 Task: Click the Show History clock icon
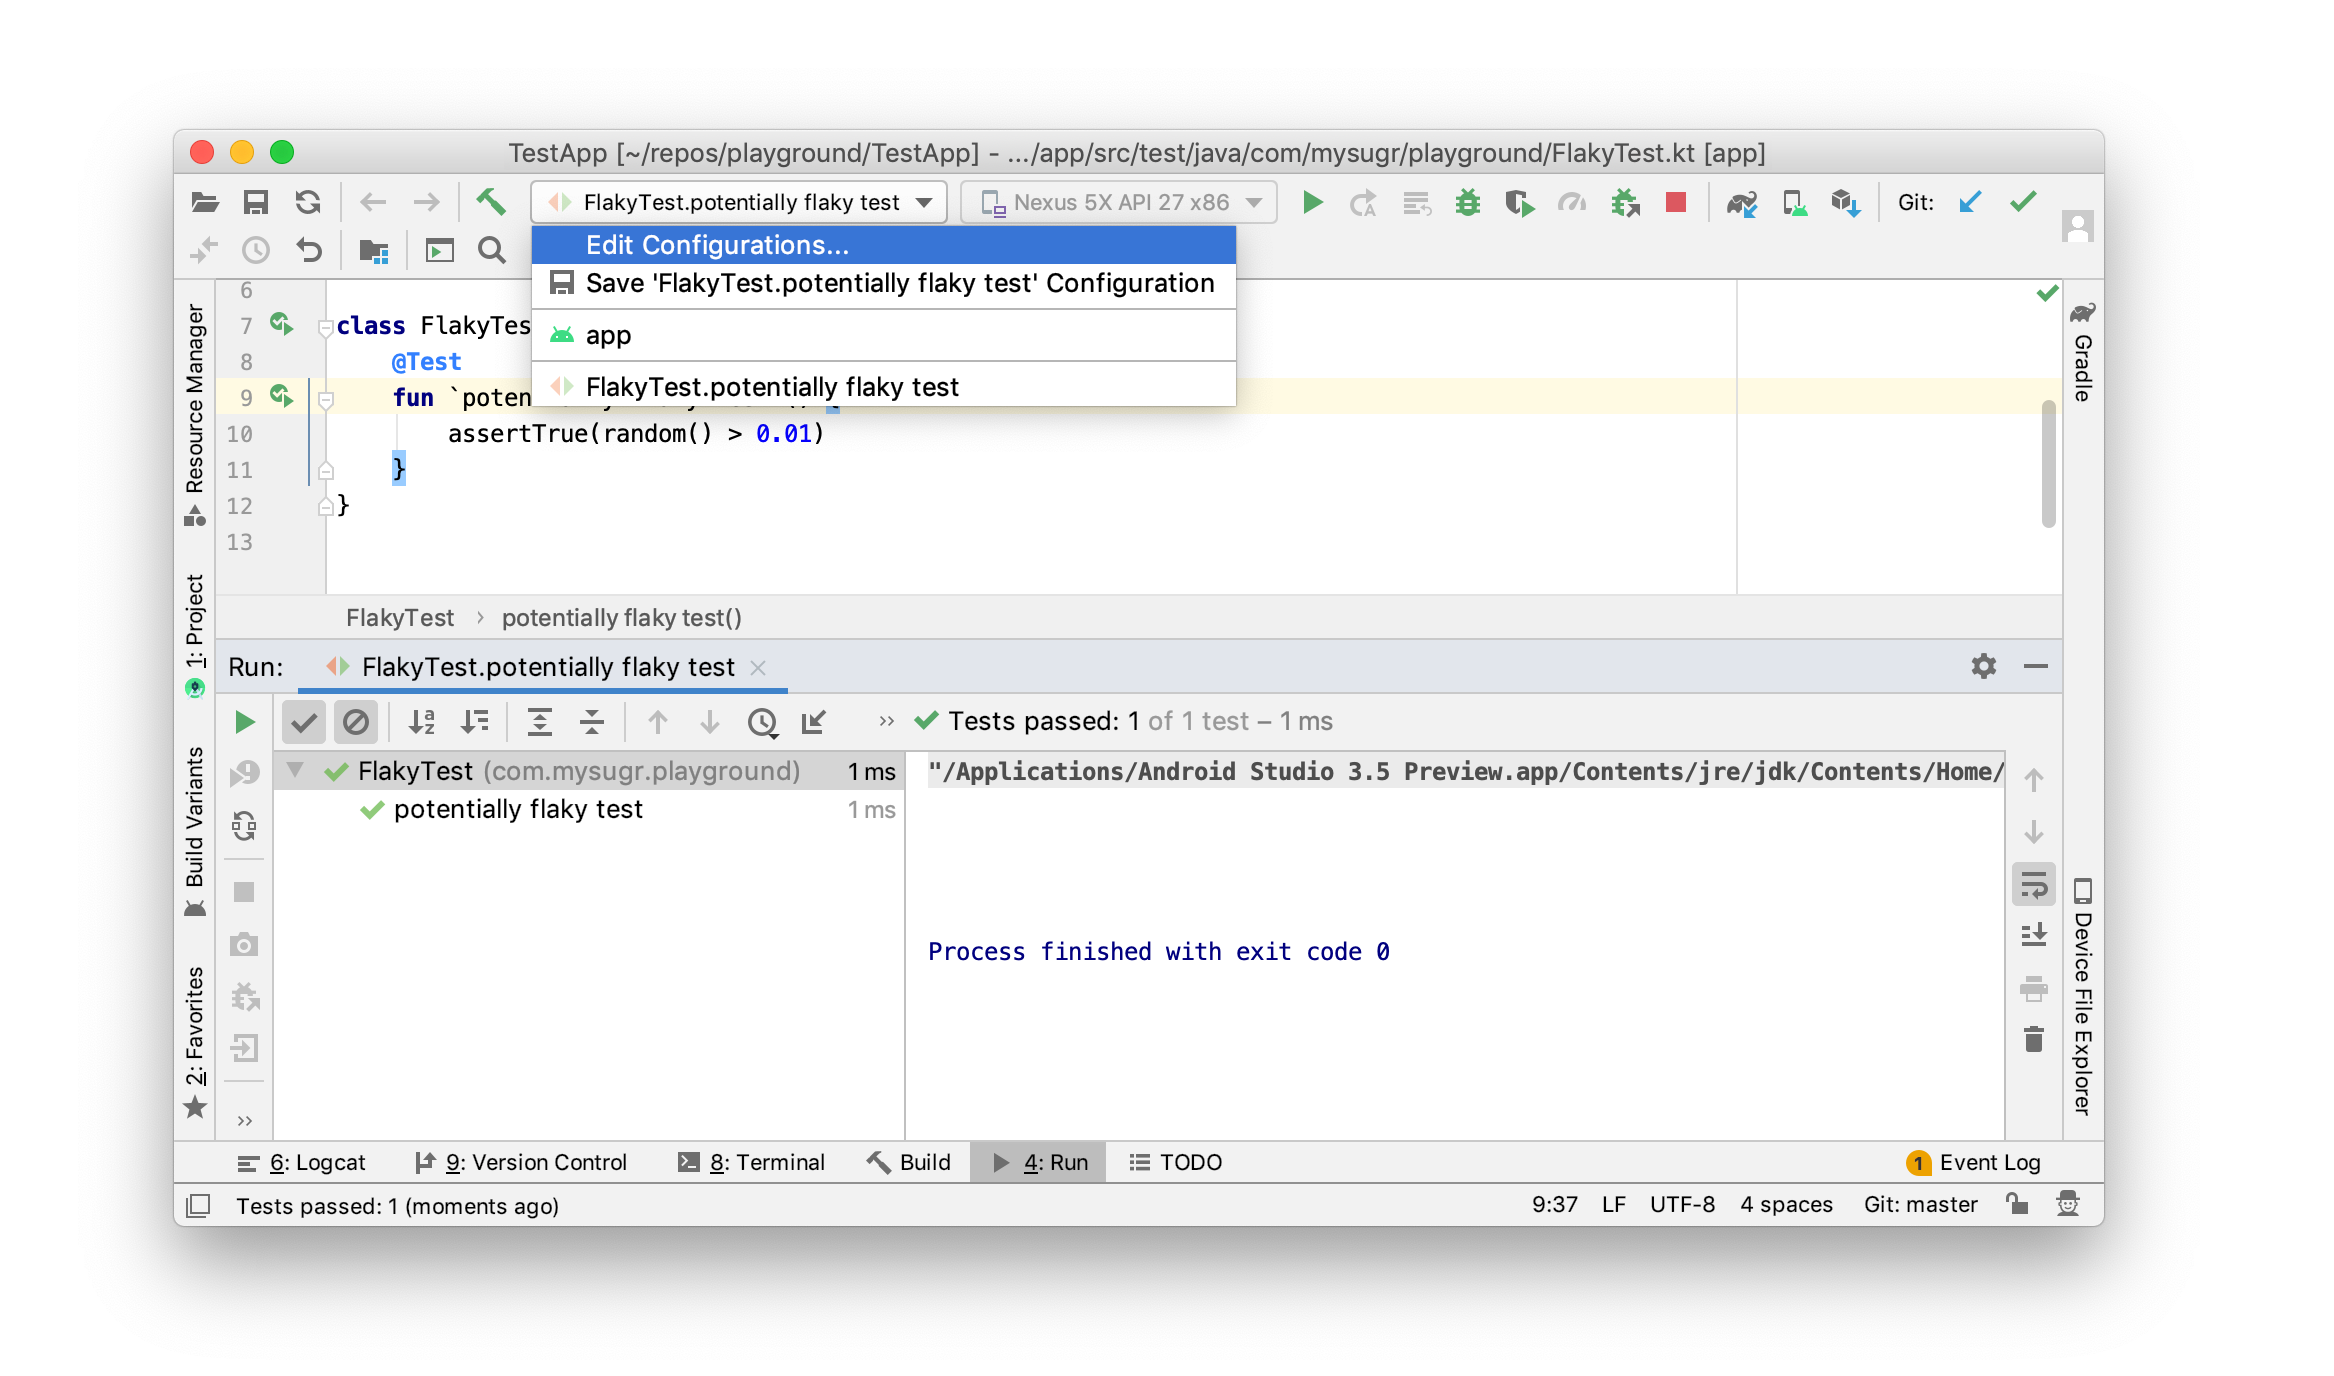(256, 250)
